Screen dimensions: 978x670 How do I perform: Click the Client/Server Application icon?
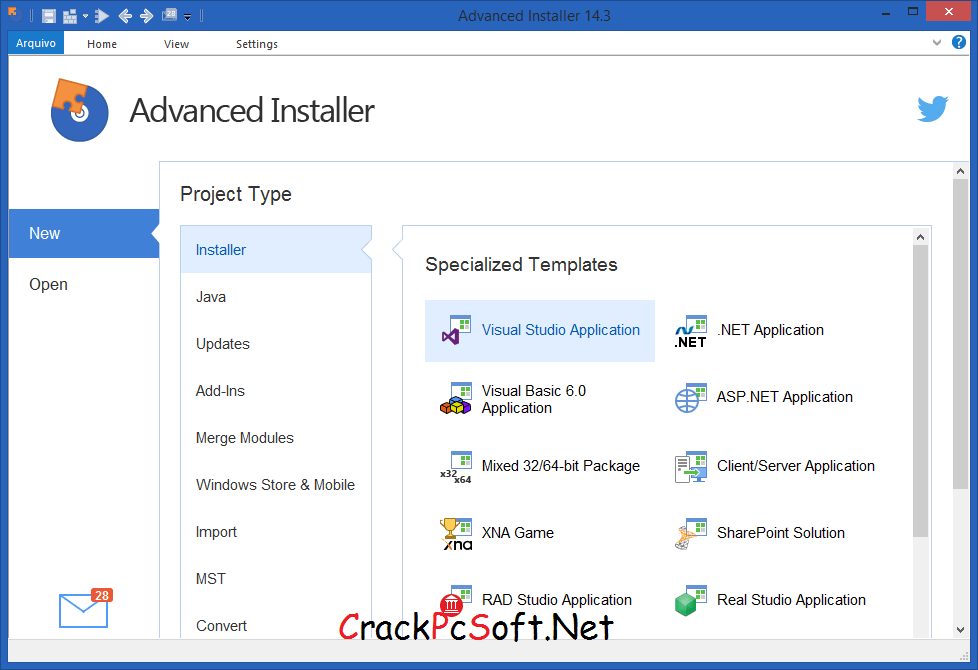point(690,467)
